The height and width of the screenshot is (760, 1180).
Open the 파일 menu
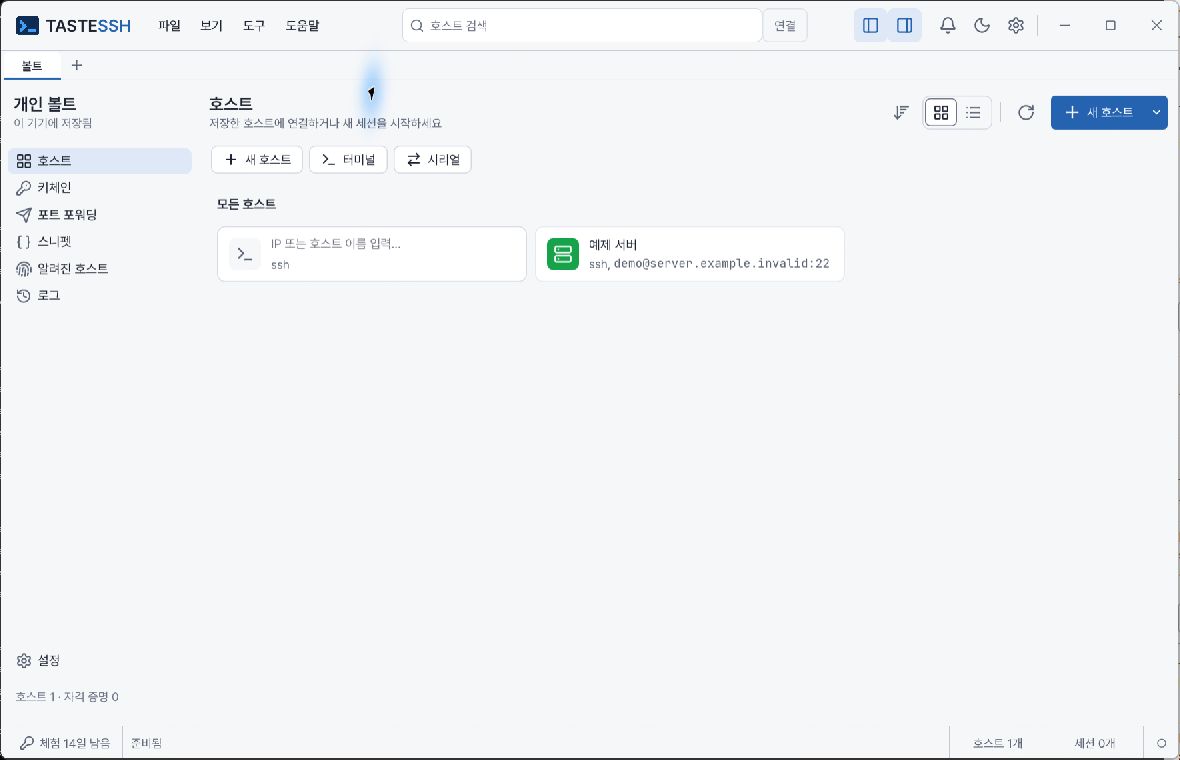169,26
